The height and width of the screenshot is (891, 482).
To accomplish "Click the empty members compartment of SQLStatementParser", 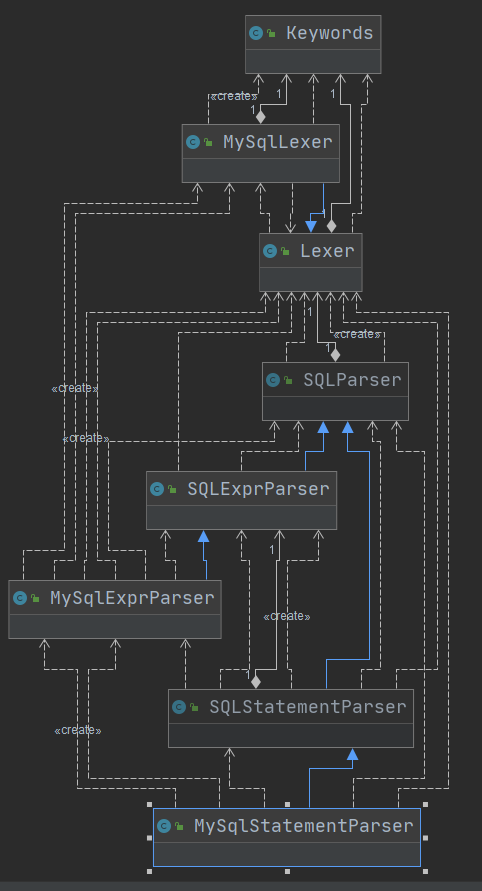I will point(291,735).
